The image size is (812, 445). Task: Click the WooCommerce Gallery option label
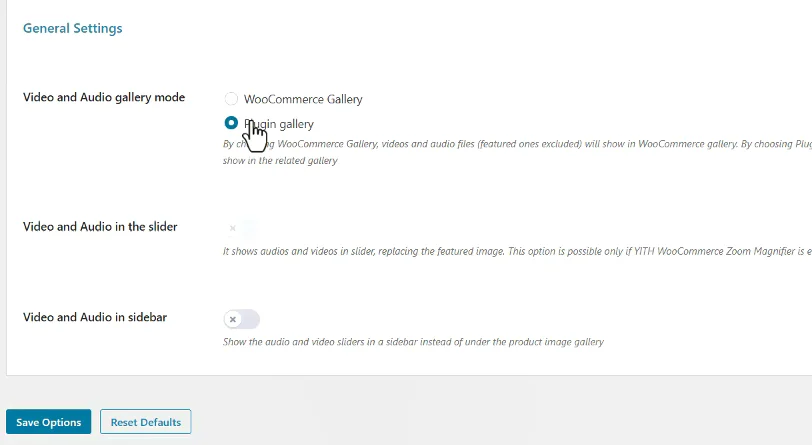303,99
